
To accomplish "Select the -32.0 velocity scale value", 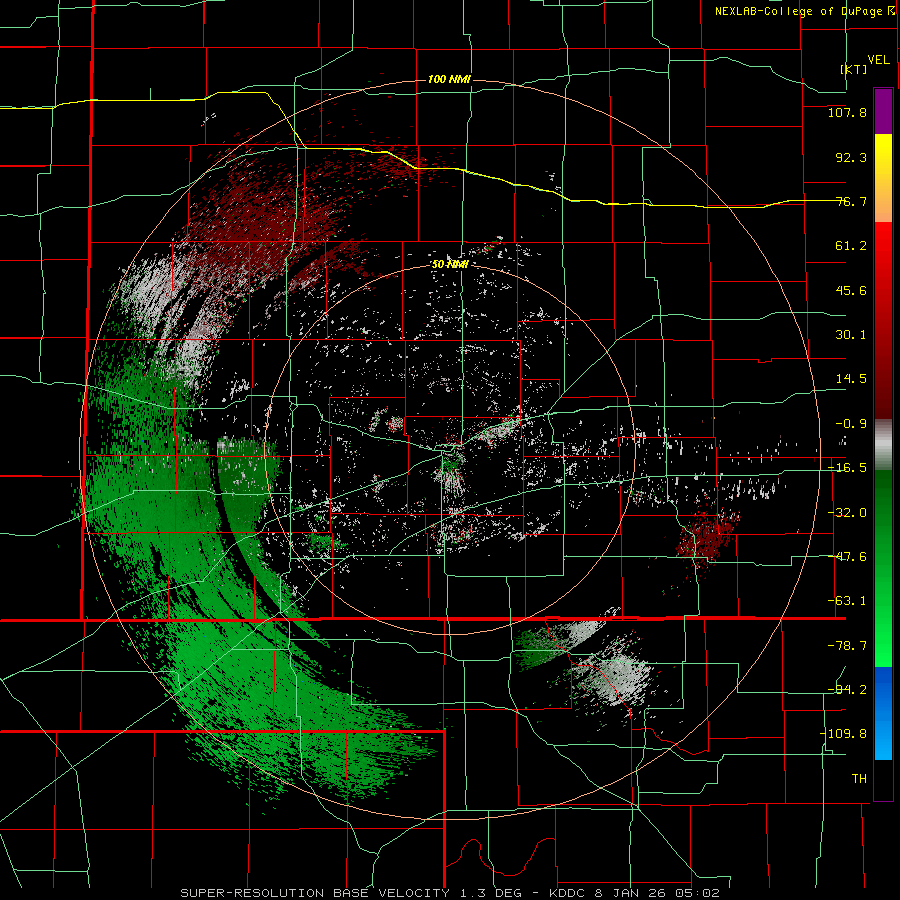I will tap(847, 513).
